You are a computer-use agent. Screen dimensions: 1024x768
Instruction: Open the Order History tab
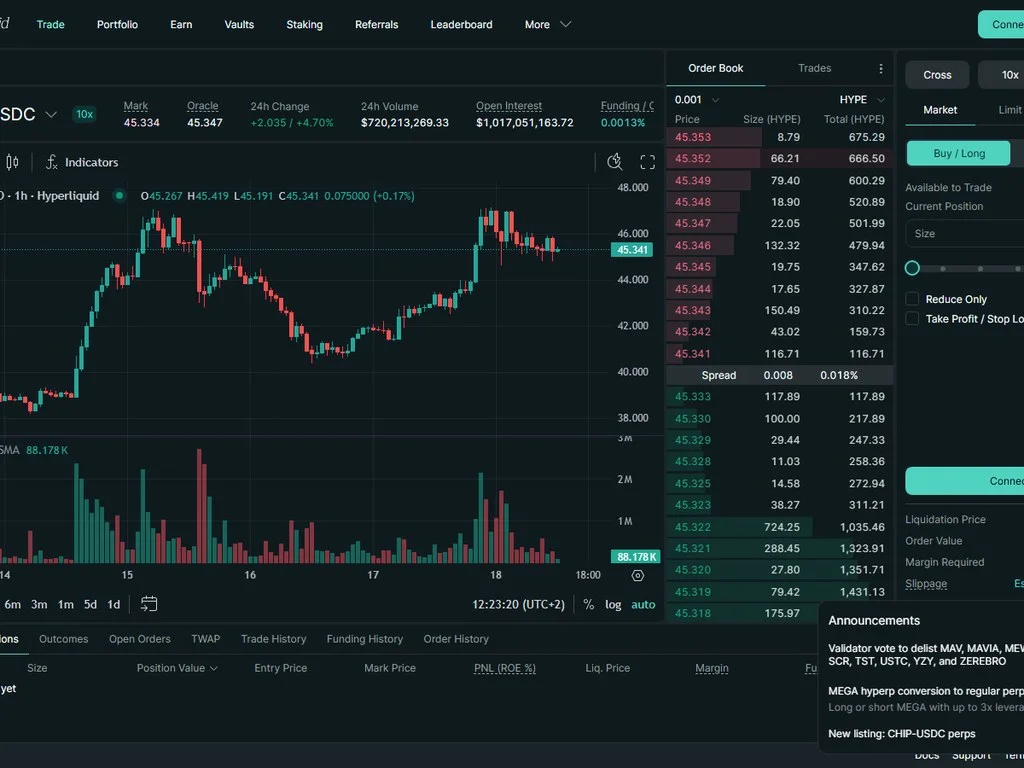pos(456,639)
